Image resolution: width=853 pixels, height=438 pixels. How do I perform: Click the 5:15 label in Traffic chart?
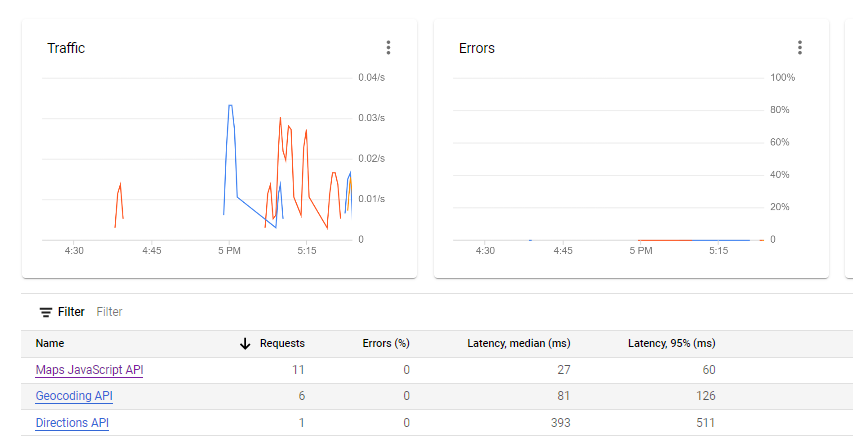[x=306, y=251]
